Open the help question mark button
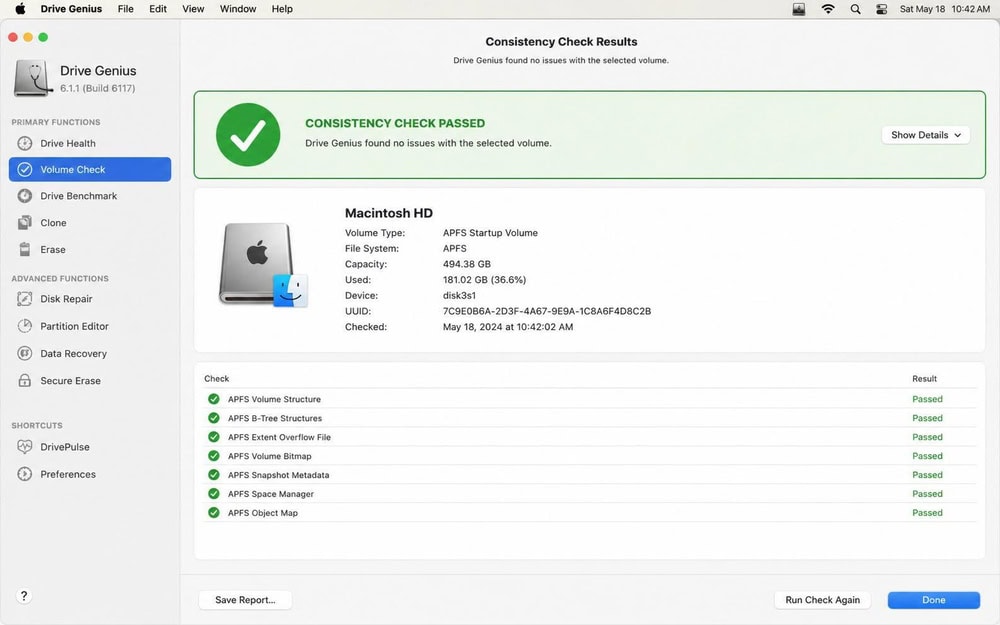1000x625 pixels. 24,596
